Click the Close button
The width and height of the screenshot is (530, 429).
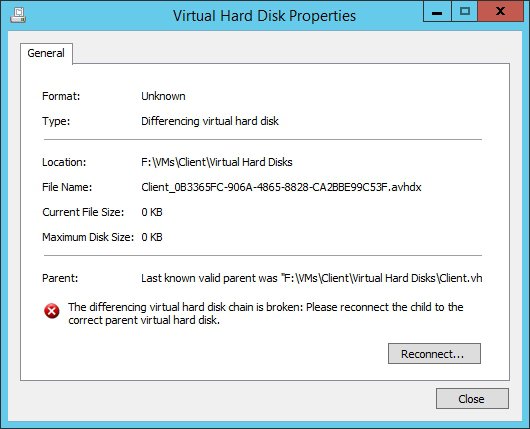click(472, 399)
